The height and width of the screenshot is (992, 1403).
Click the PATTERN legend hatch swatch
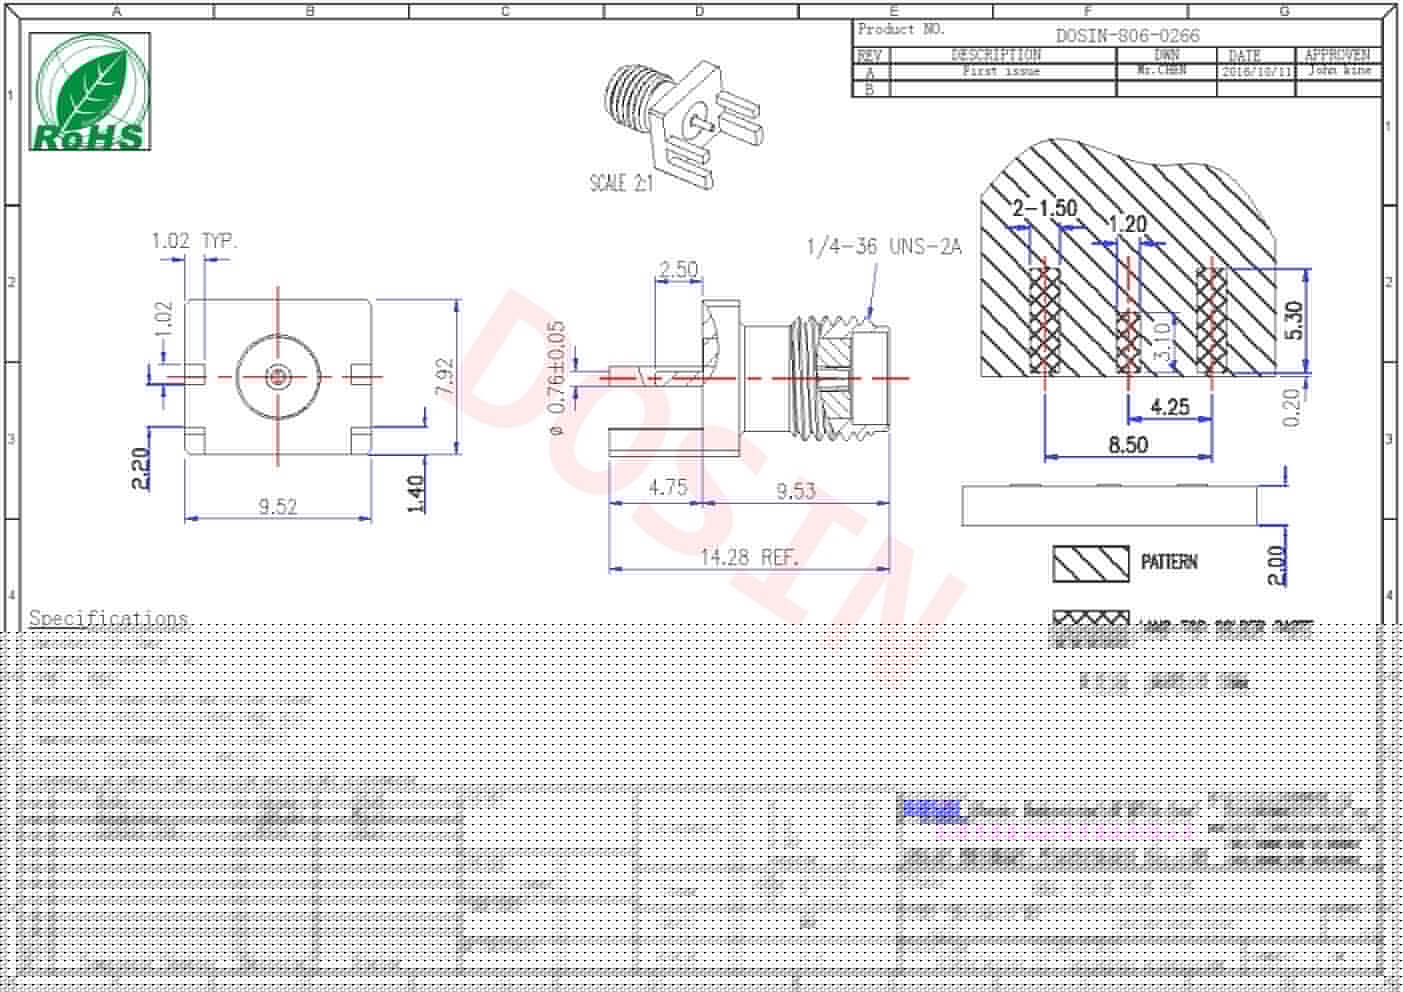click(1091, 564)
